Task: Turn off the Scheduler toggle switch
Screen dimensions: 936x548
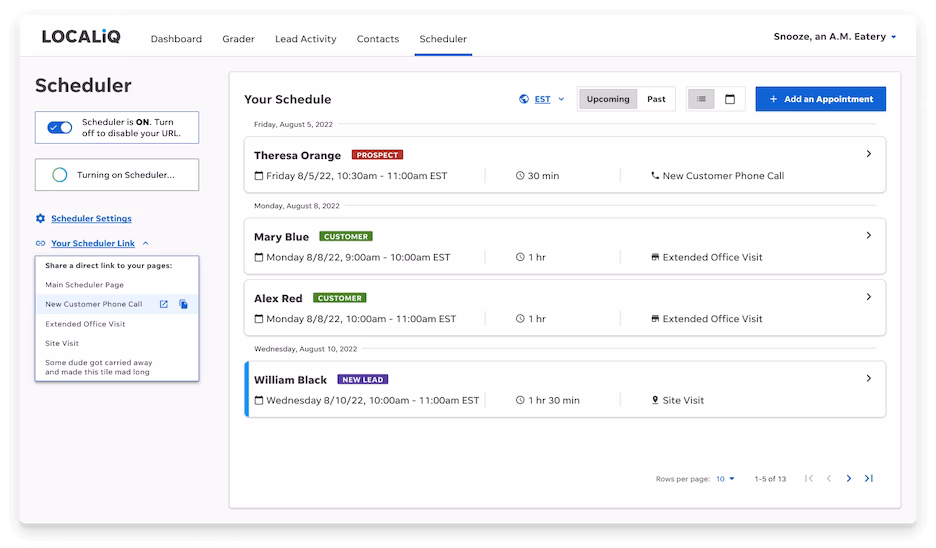Action: tap(59, 128)
